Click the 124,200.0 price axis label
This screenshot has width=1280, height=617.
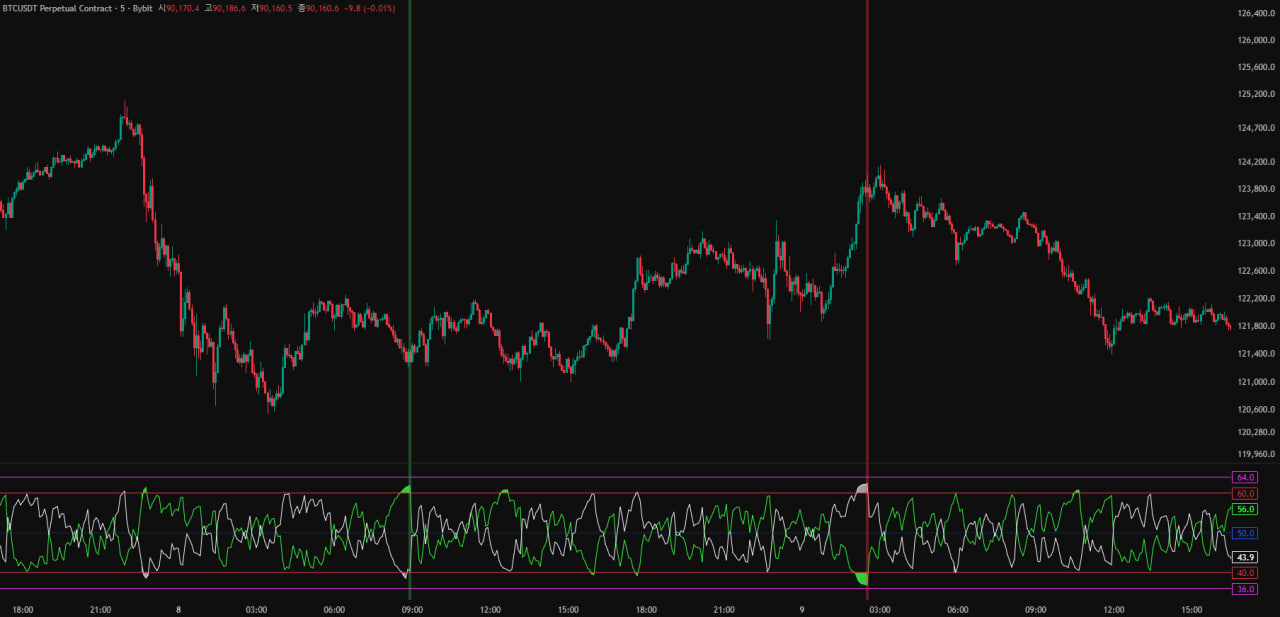(1254, 161)
